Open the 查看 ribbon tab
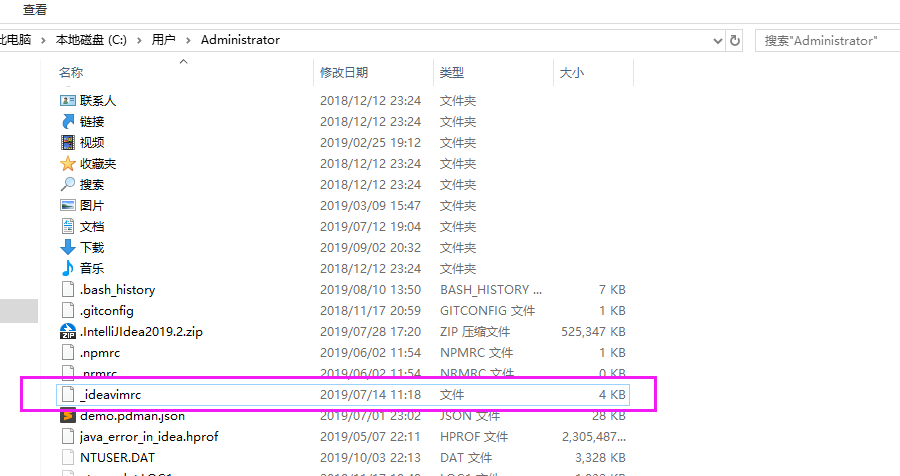900x476 pixels. click(34, 9)
